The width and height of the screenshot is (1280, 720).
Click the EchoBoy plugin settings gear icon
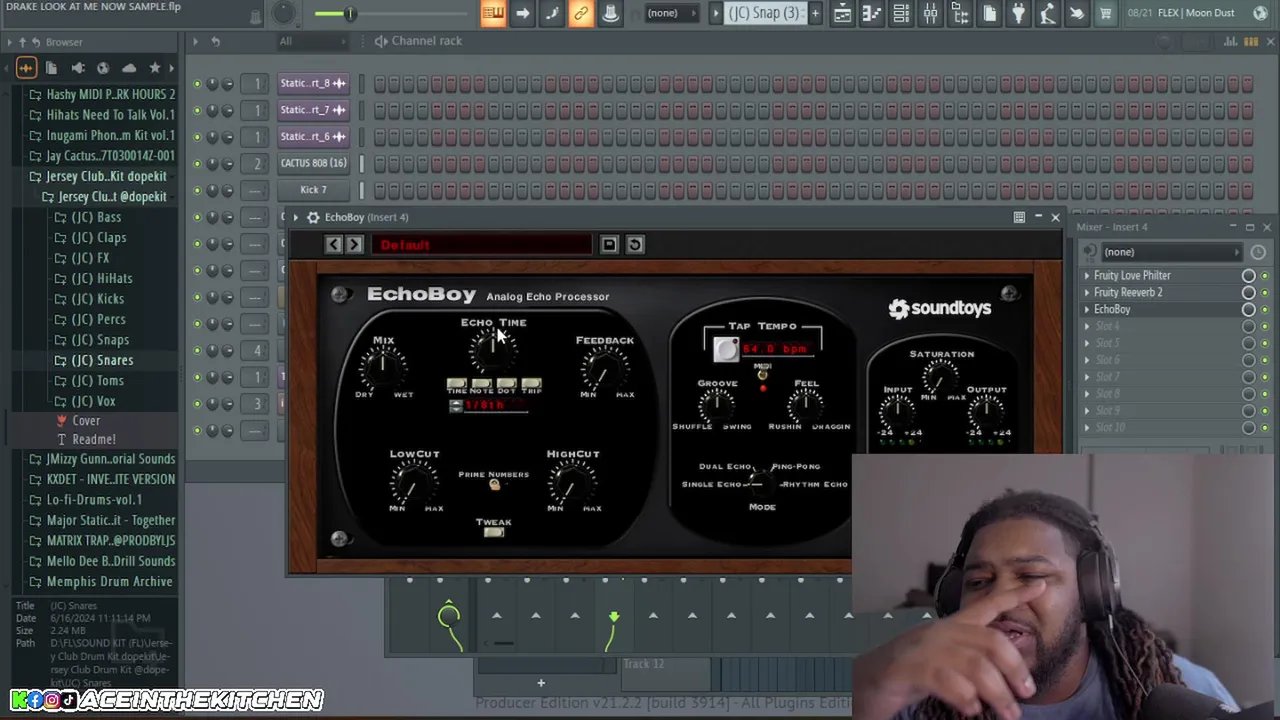pos(313,217)
